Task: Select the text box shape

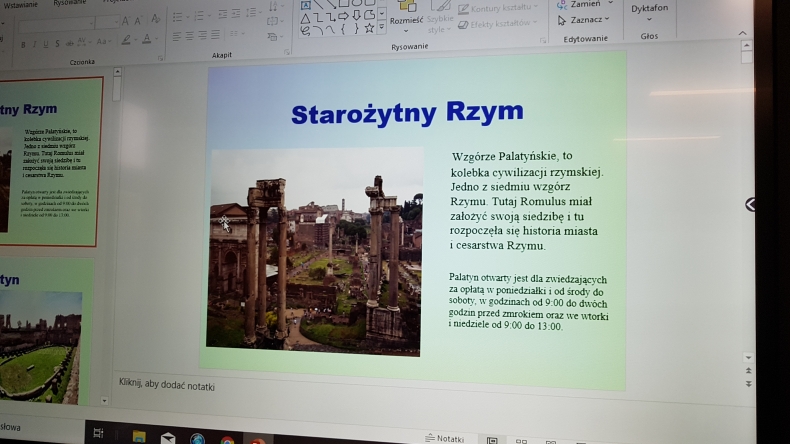Action: pyautogui.click(x=306, y=6)
